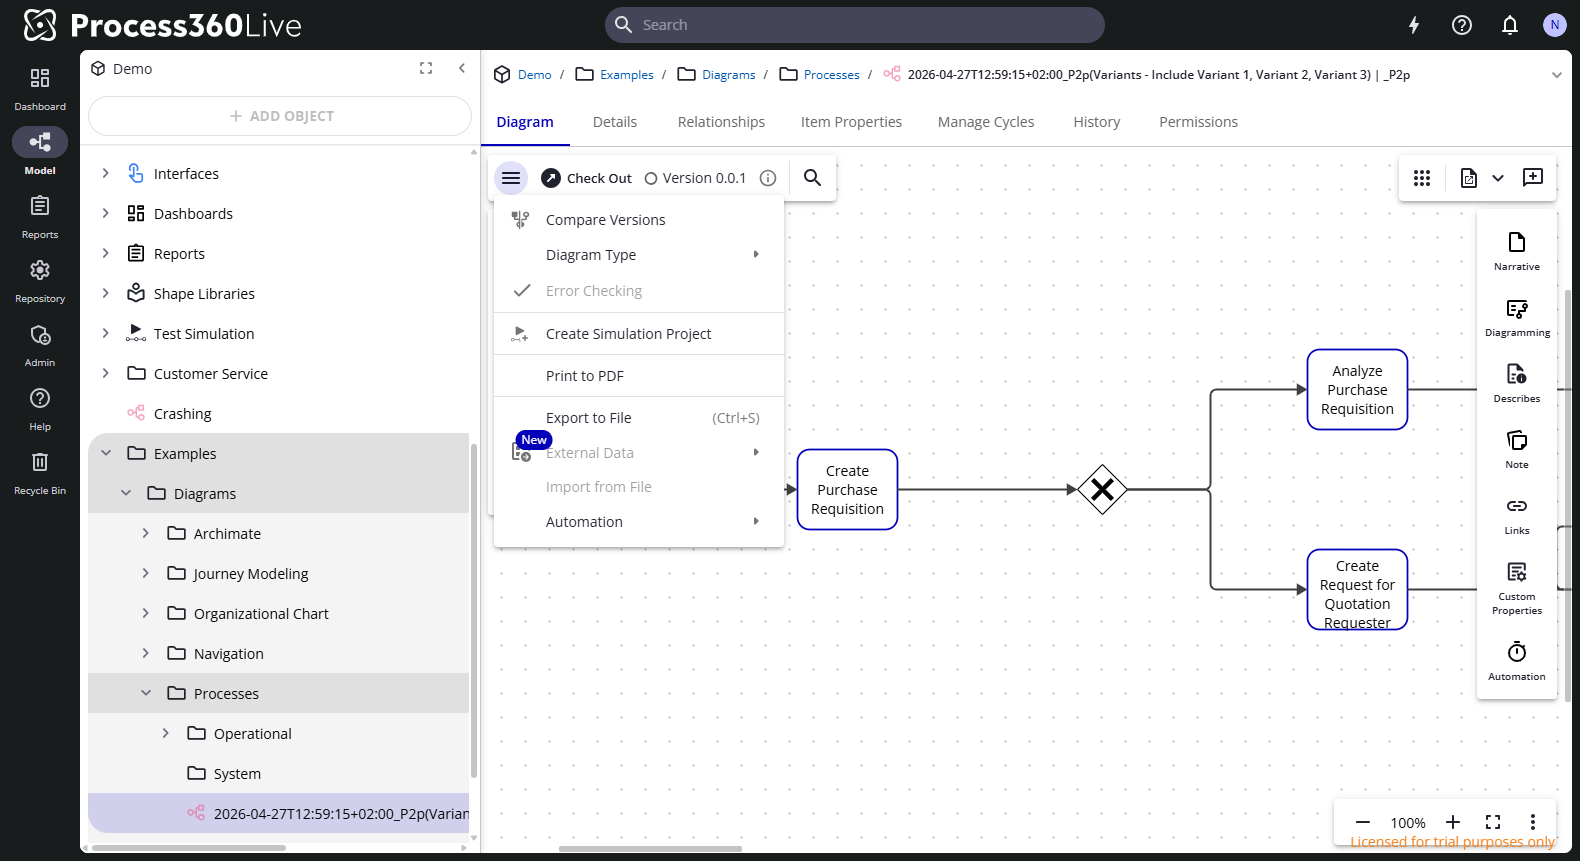
Task: Expand the Dashboards tree node
Action: [x=106, y=213]
